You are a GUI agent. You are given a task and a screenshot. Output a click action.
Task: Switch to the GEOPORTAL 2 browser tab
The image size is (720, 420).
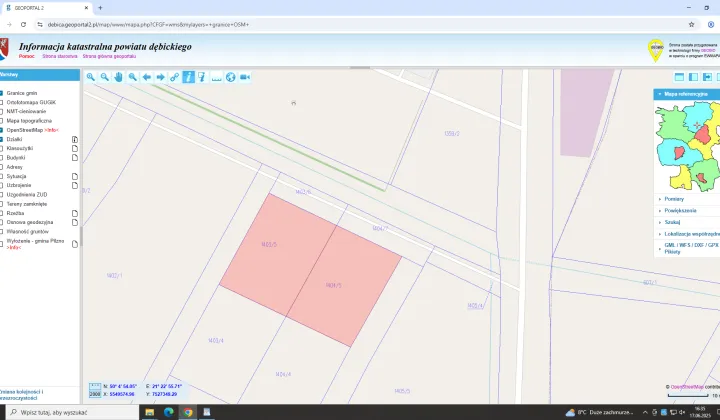click(x=45, y=7)
